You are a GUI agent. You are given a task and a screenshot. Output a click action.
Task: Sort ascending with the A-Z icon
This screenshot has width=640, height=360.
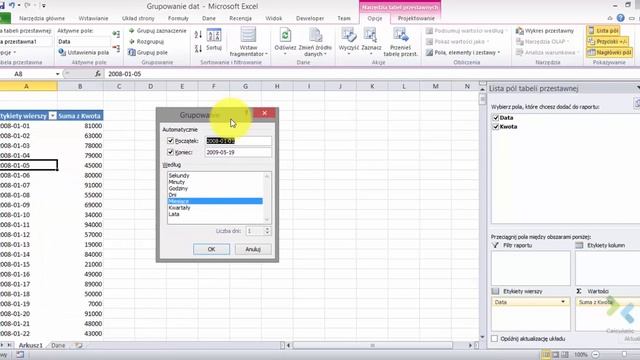pyautogui.click(x=198, y=35)
